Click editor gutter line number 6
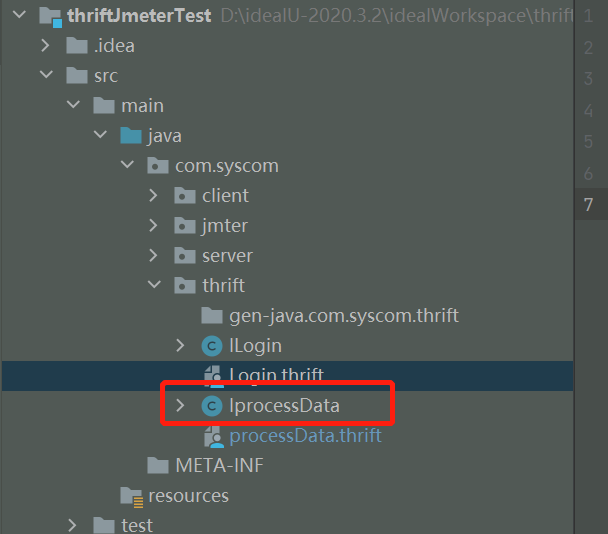This screenshot has width=608, height=534. tap(588, 173)
